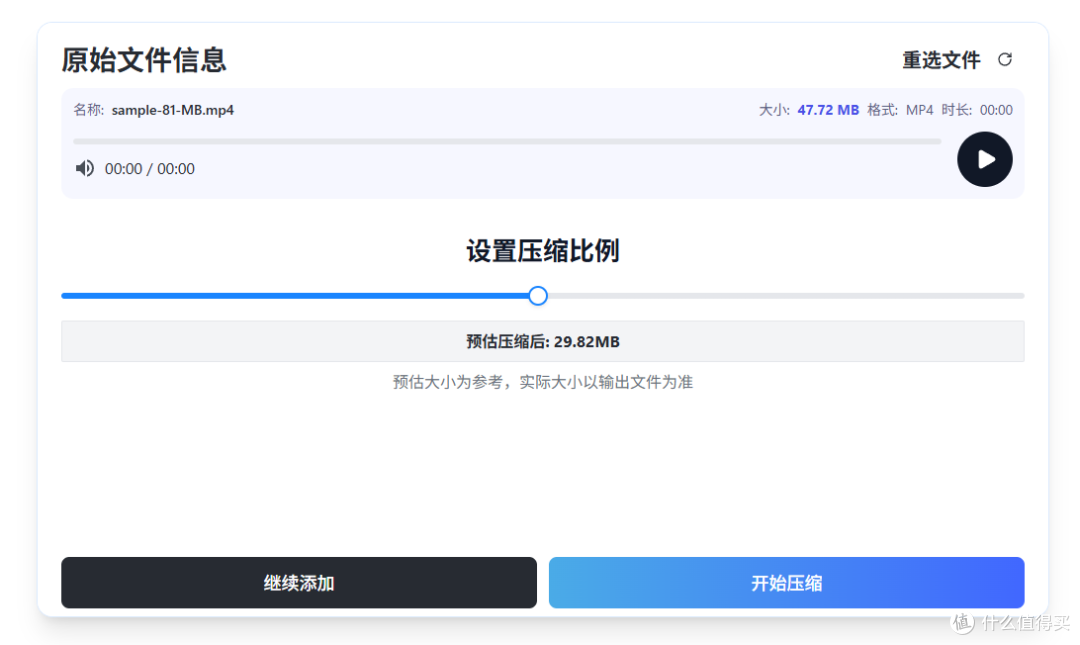
Task: Click the 原始文件信息 heading
Action: (x=144, y=60)
